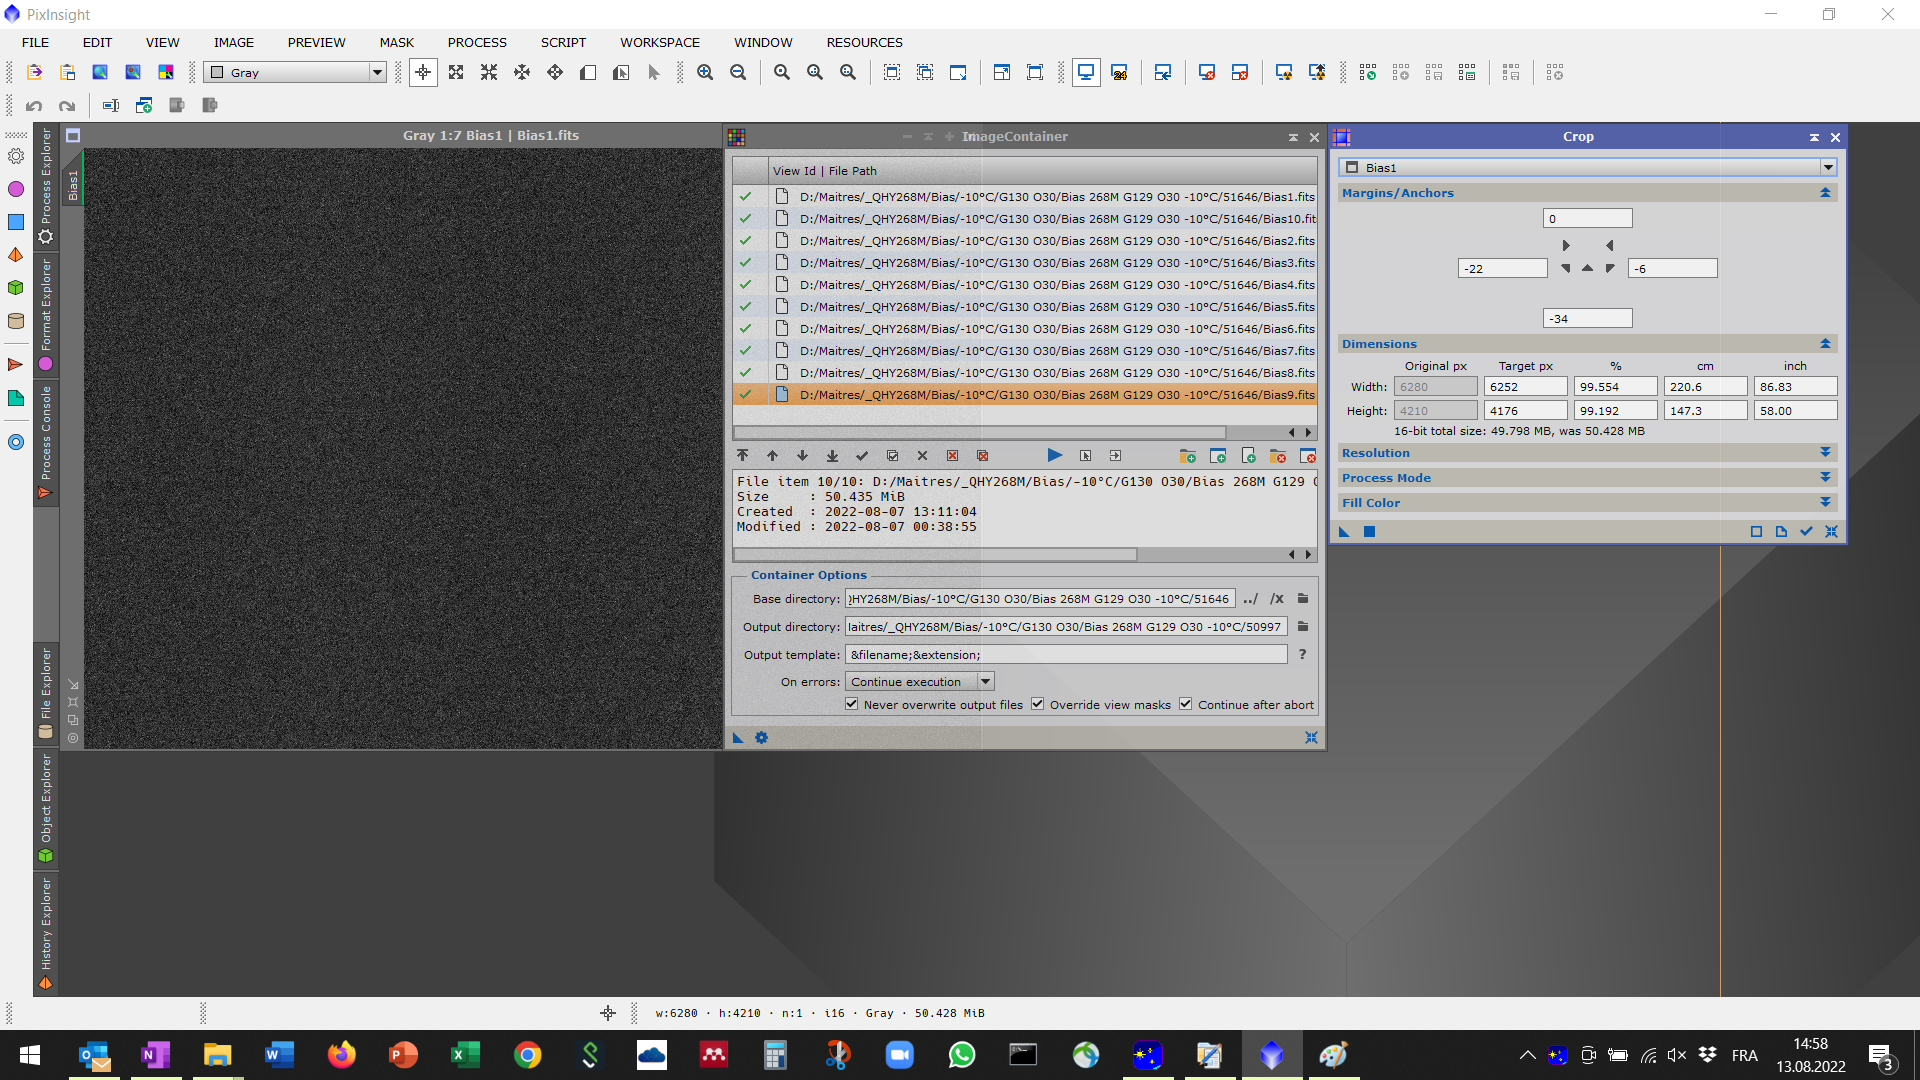Click the Zoom Out magnifier icon
This screenshot has width=1920, height=1080.
(x=738, y=72)
